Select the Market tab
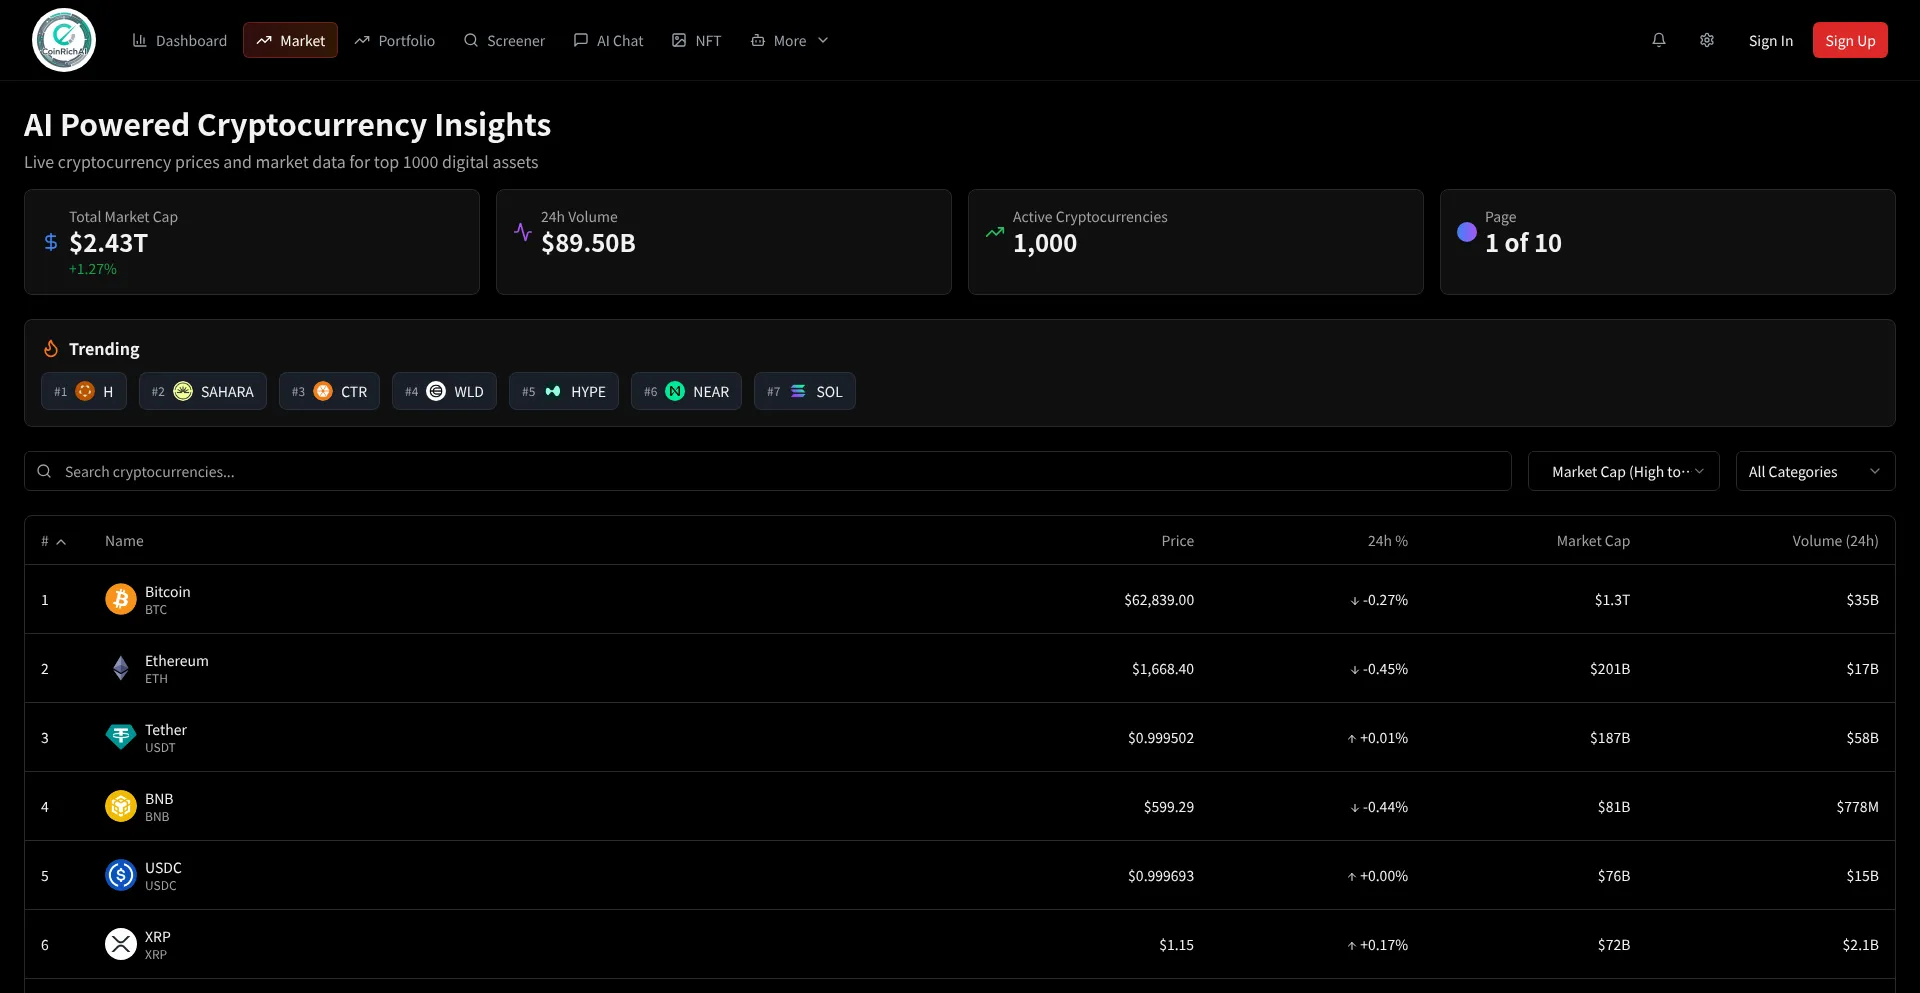The width and height of the screenshot is (1920, 993). [290, 40]
